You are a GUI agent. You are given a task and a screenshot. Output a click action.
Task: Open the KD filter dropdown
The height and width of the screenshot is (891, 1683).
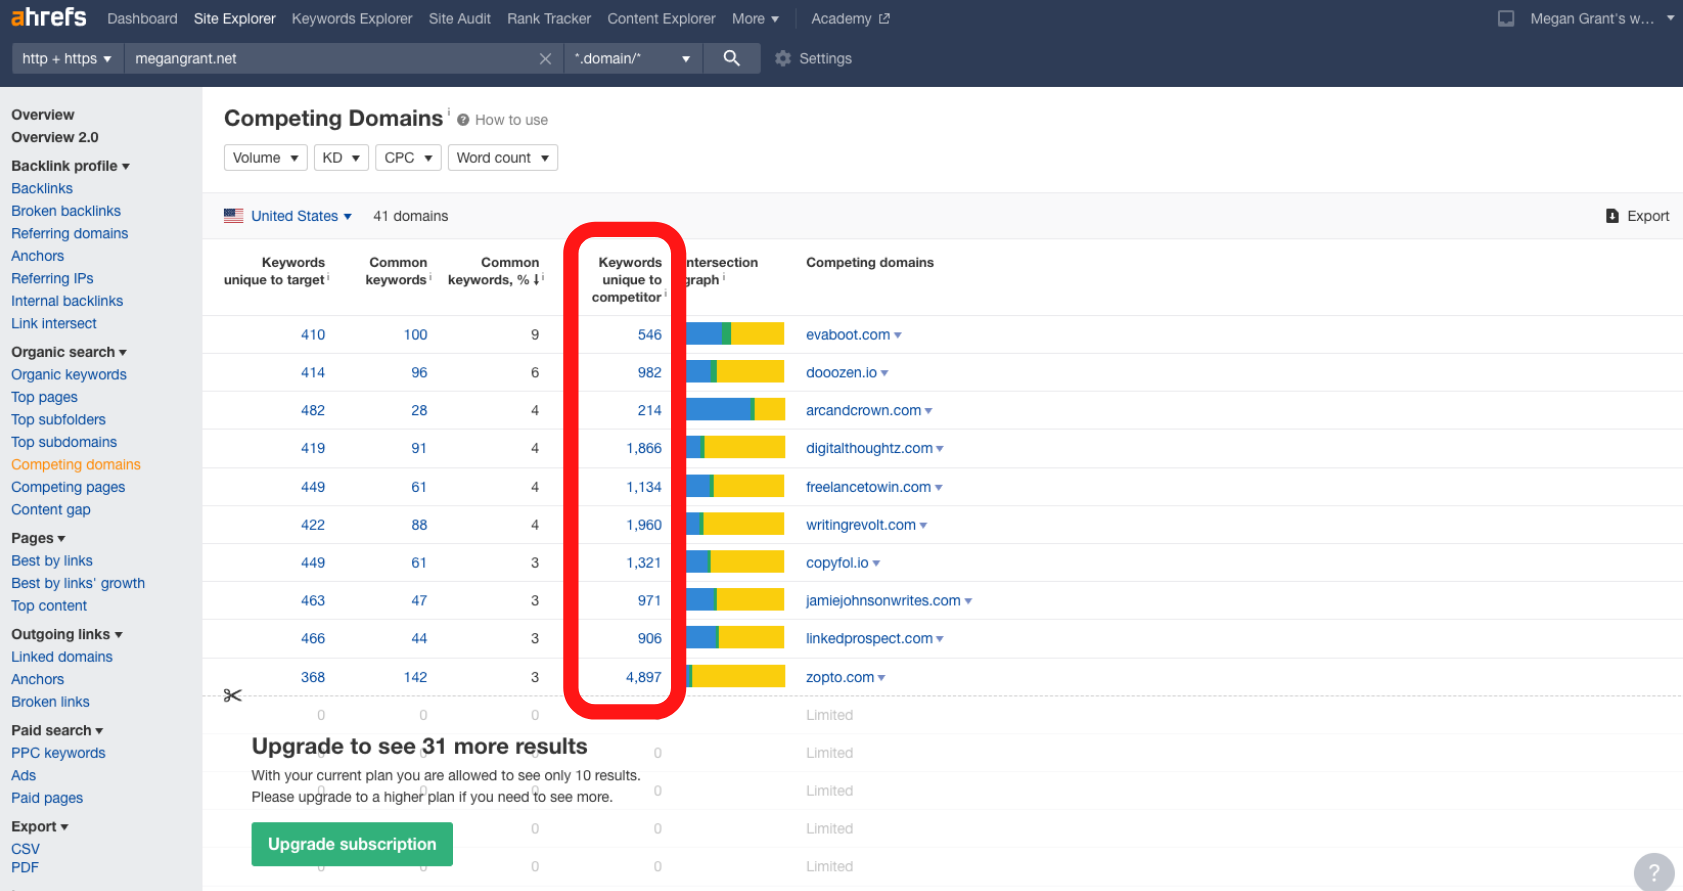click(x=341, y=158)
